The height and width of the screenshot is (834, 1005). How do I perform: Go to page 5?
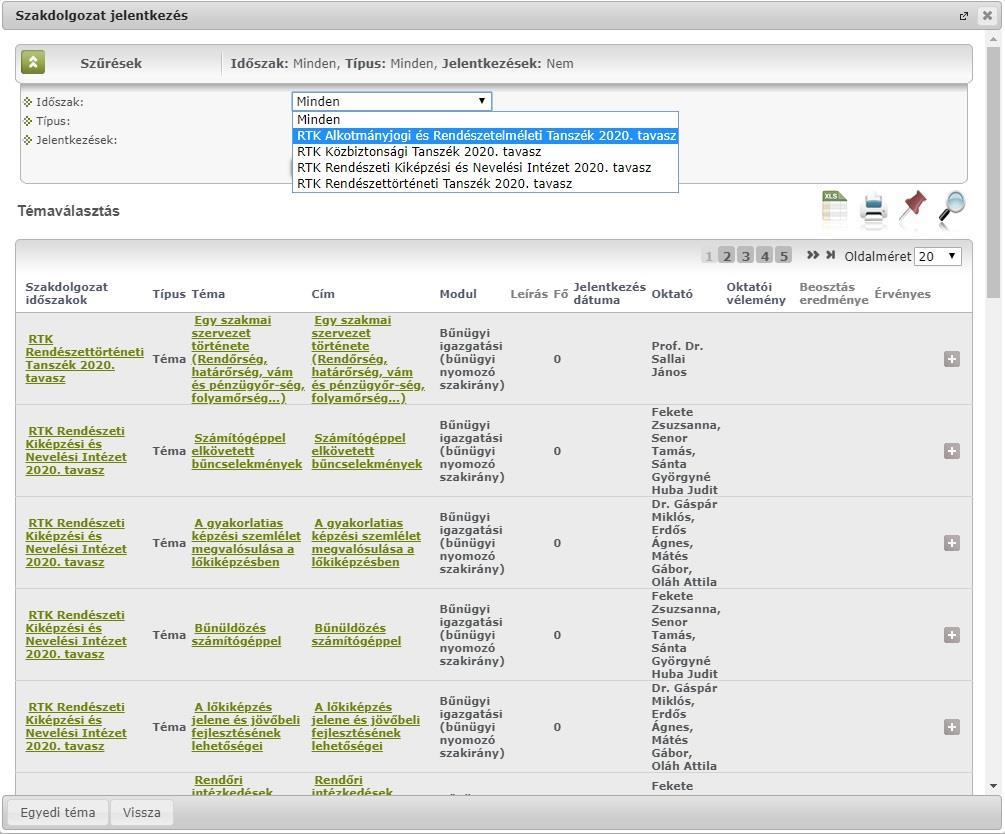coord(783,256)
